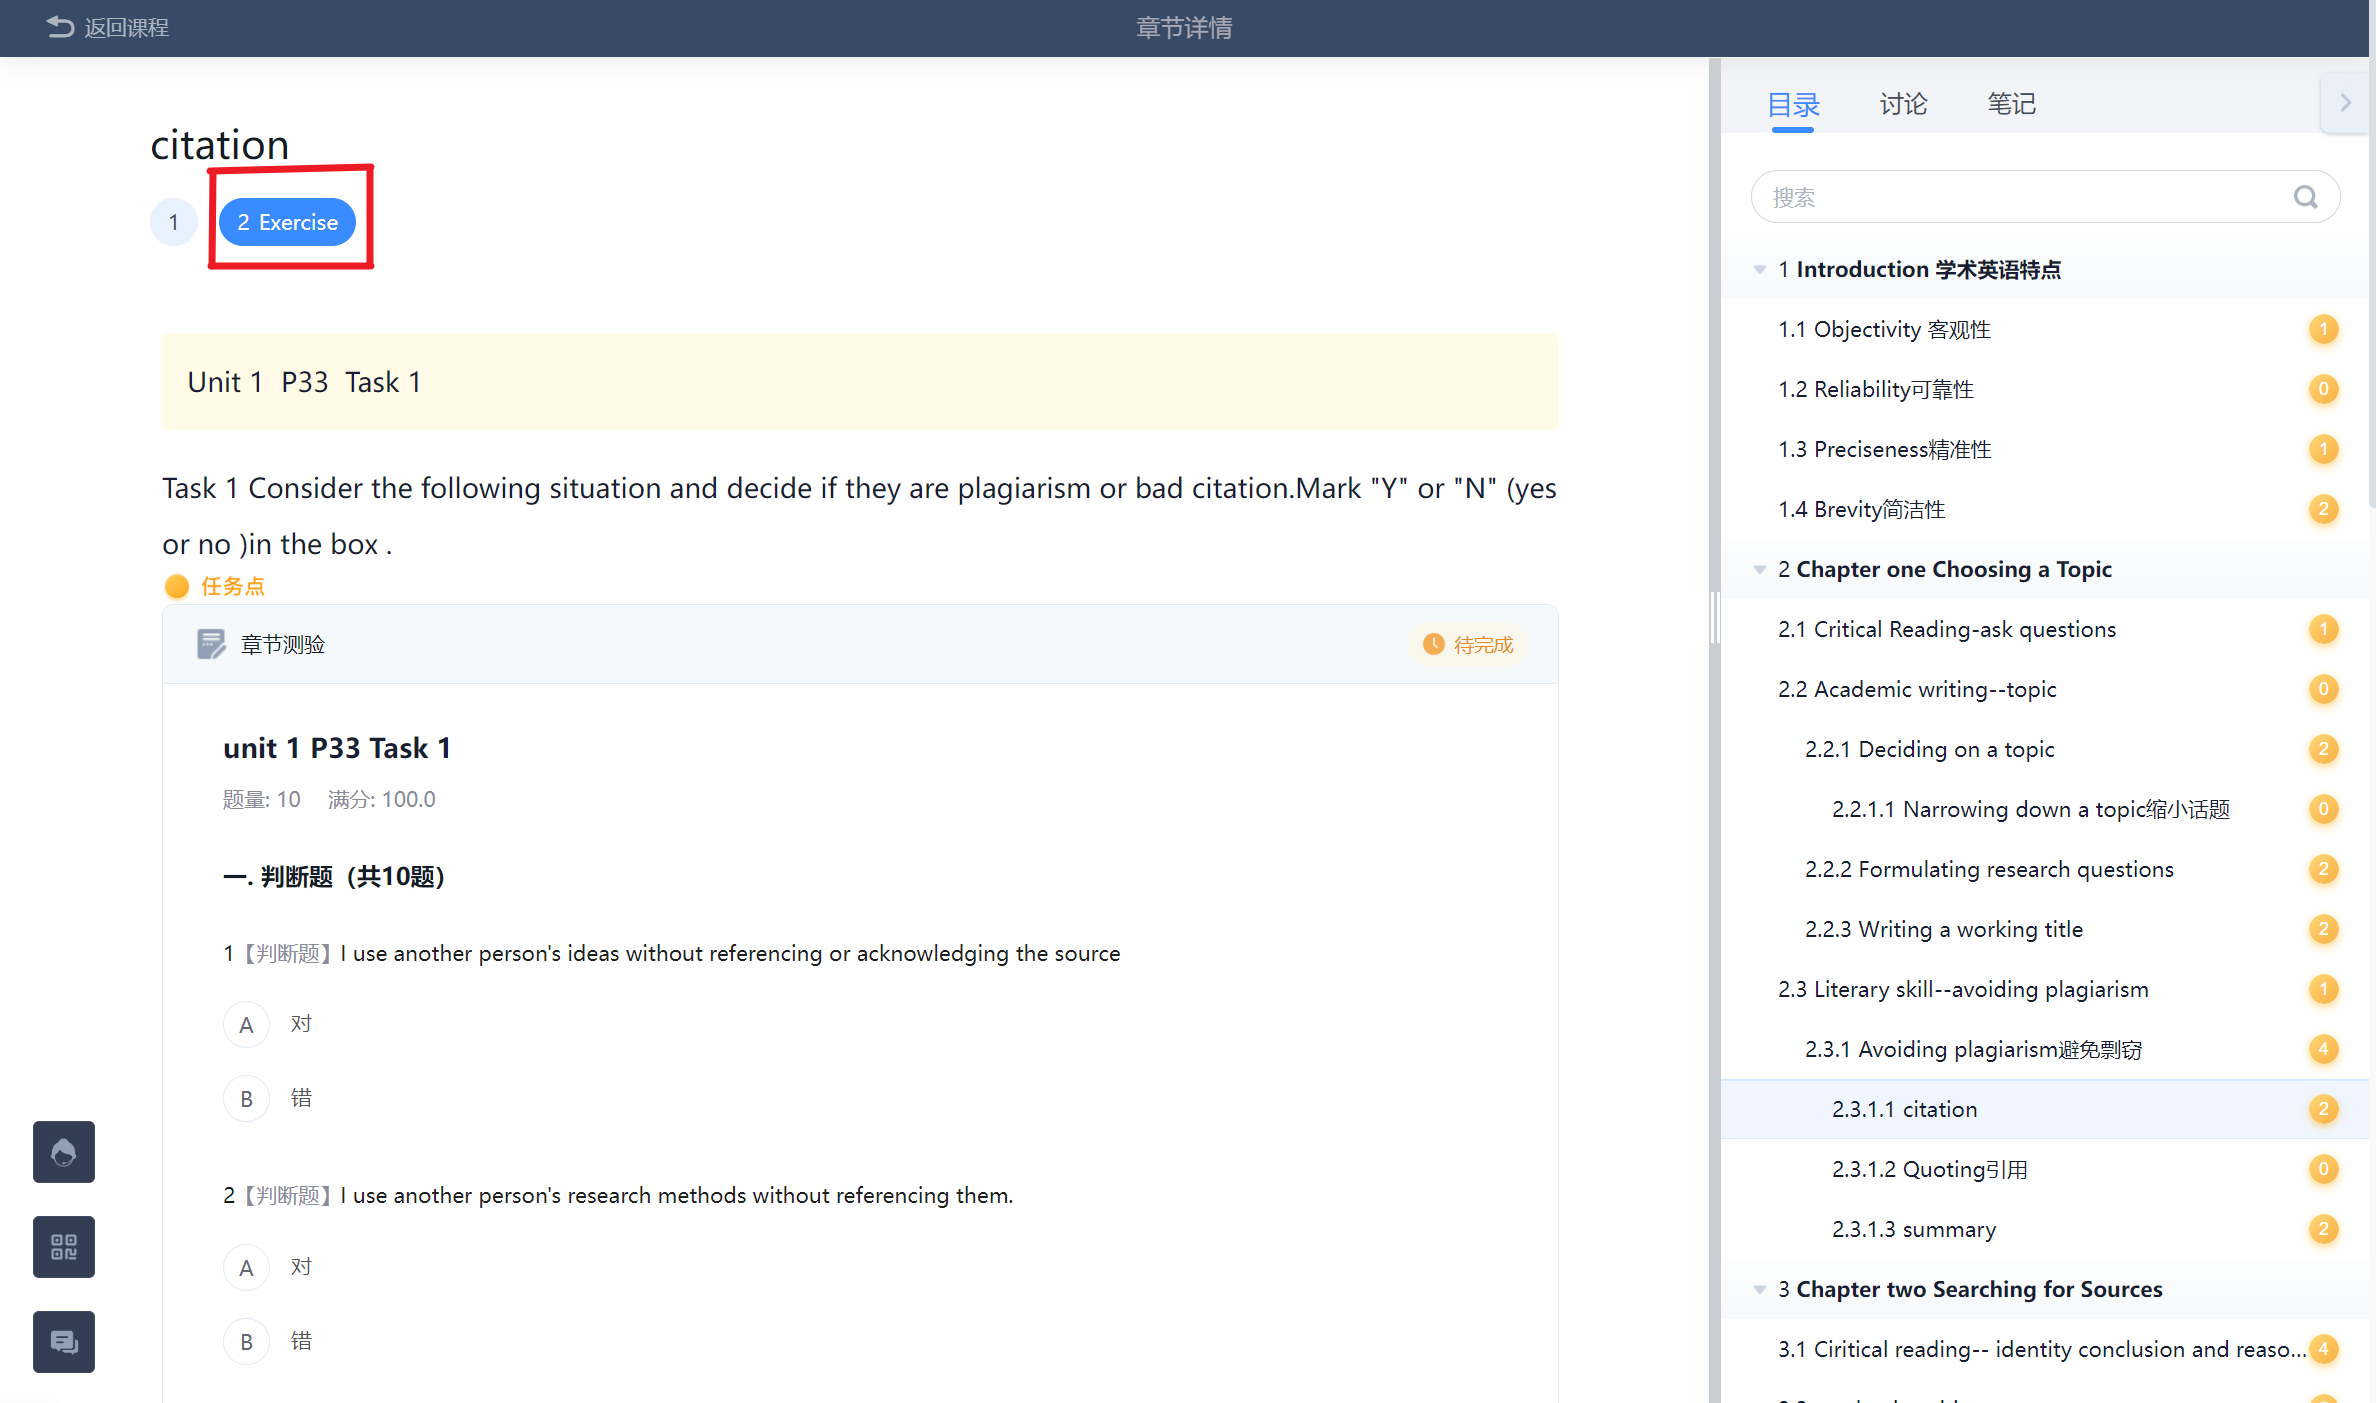
Task: Open the QR code icon
Action: [x=64, y=1247]
